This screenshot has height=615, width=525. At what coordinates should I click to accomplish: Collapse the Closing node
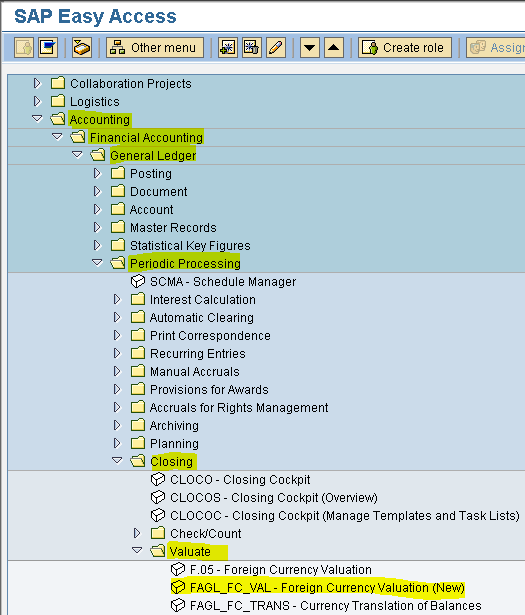[x=117, y=460]
